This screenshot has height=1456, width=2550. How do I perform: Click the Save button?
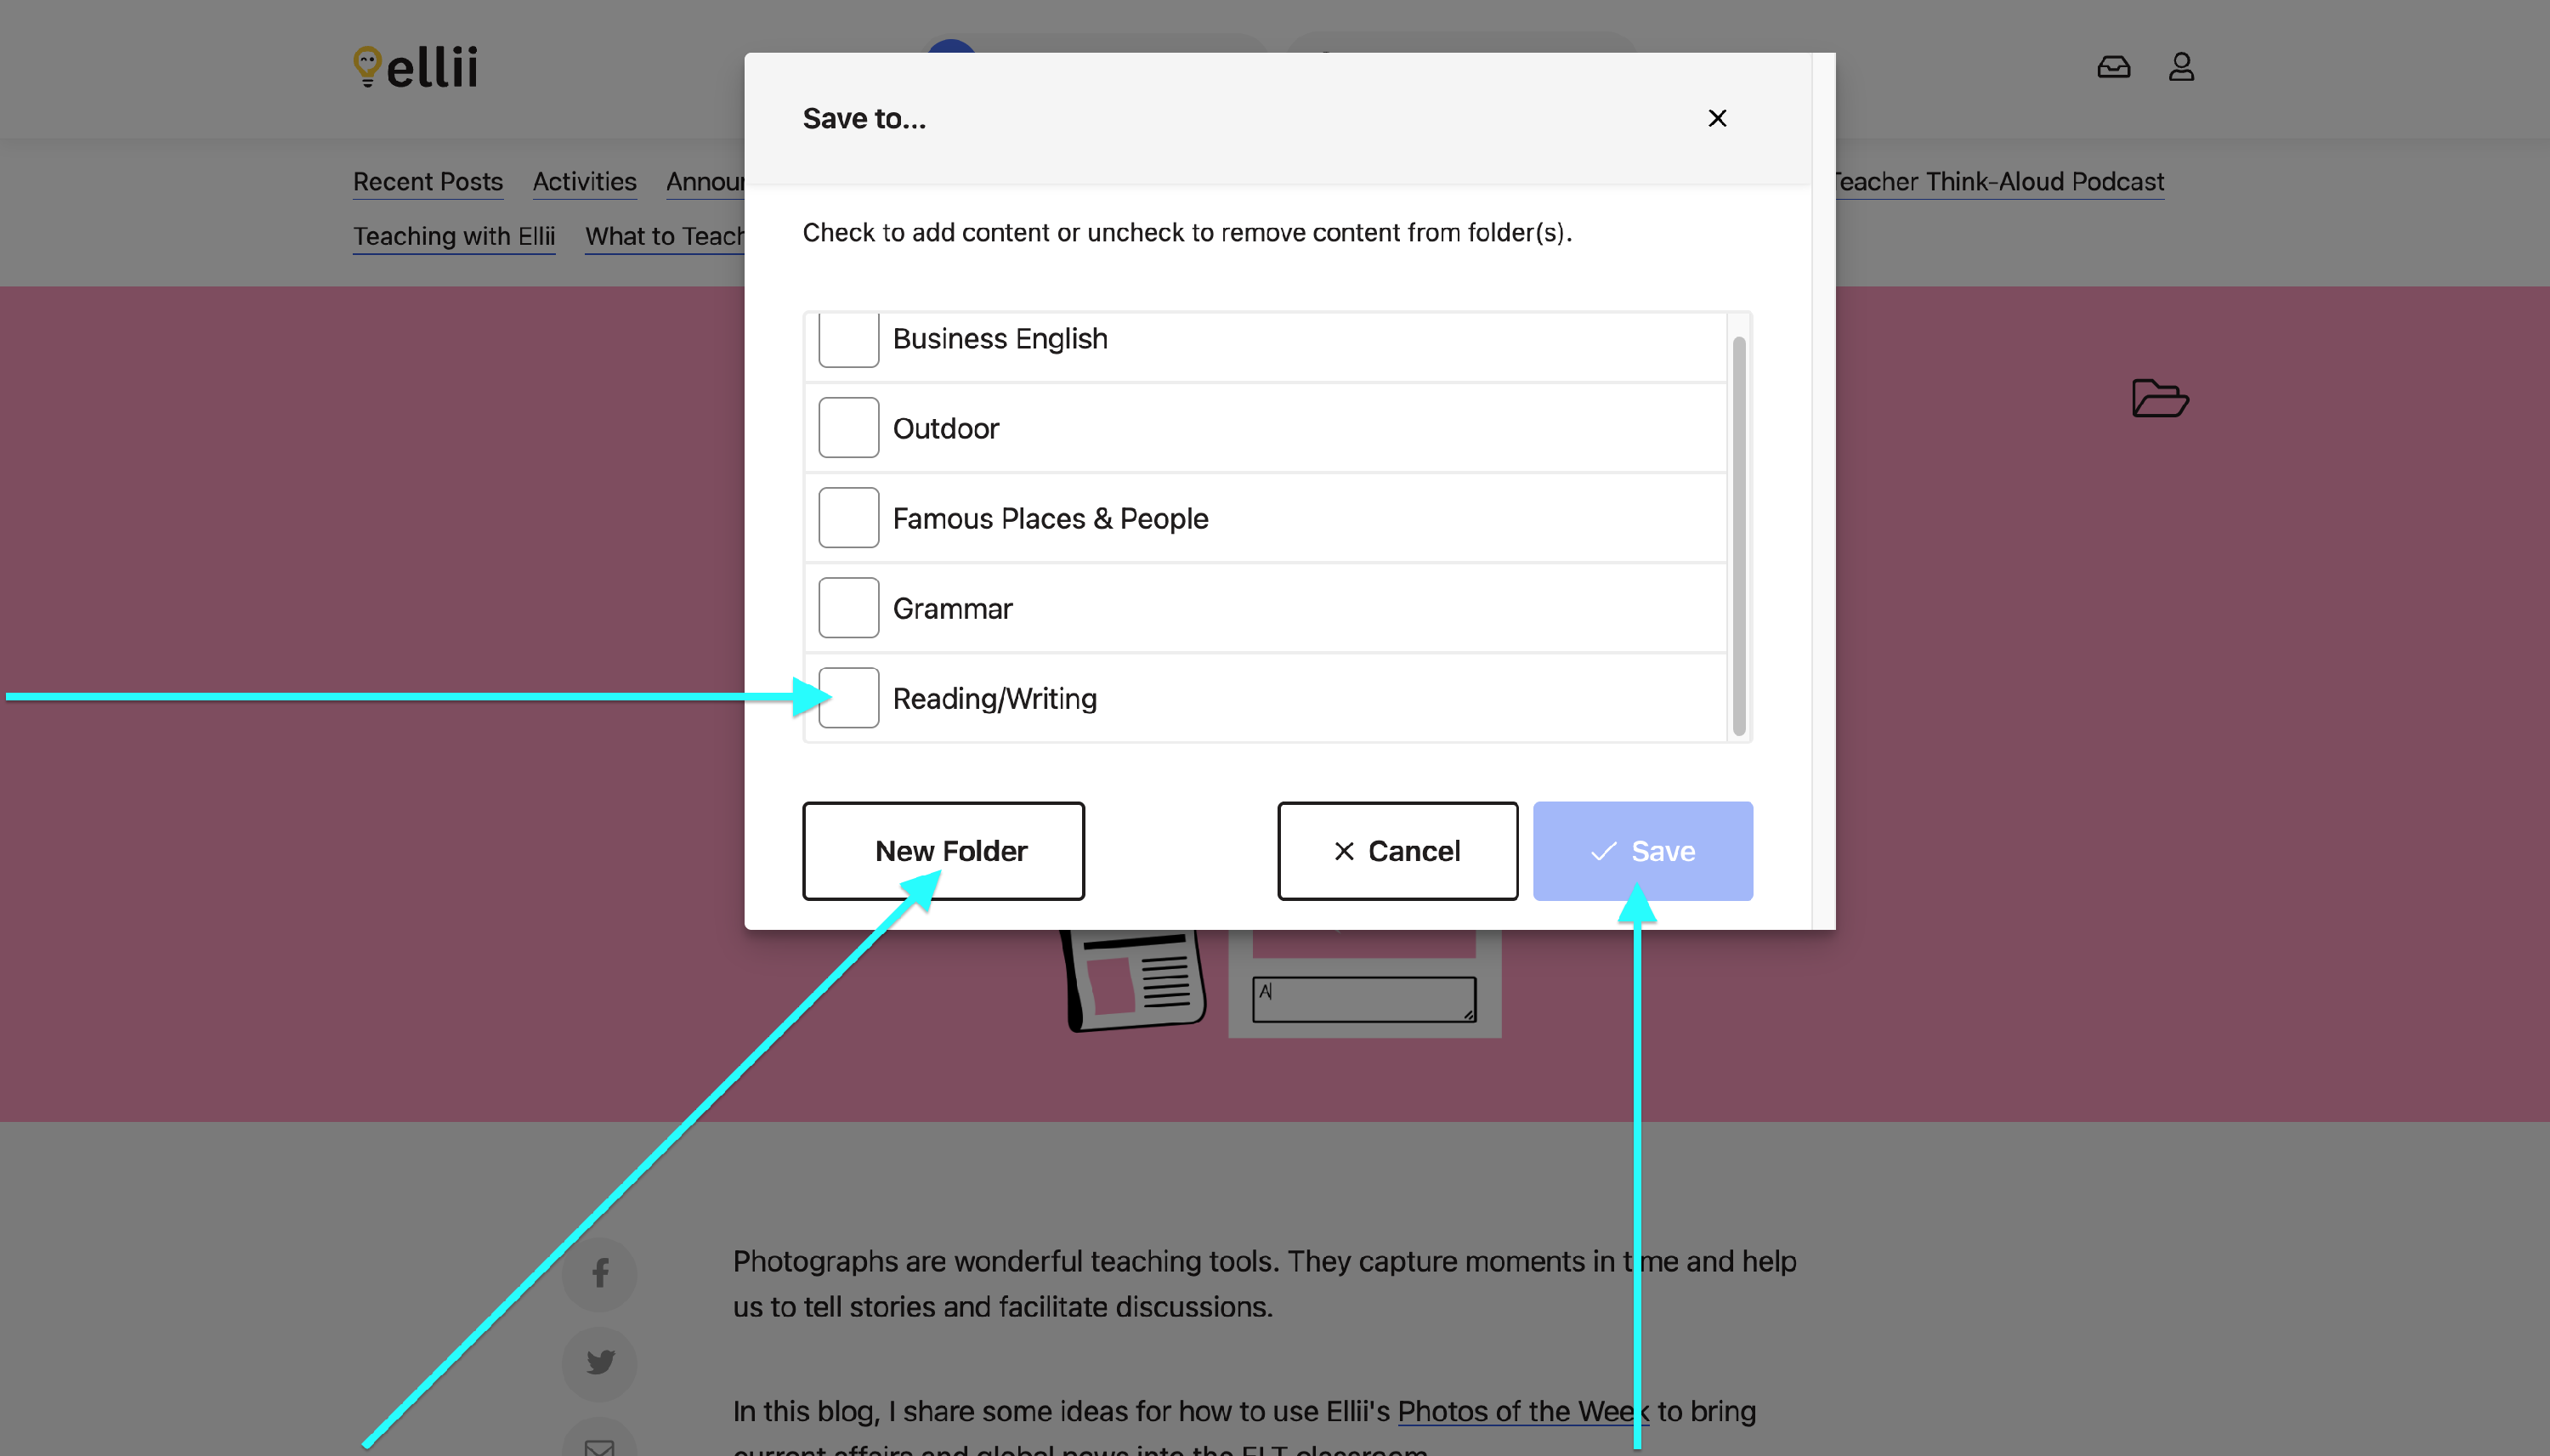tap(1641, 850)
